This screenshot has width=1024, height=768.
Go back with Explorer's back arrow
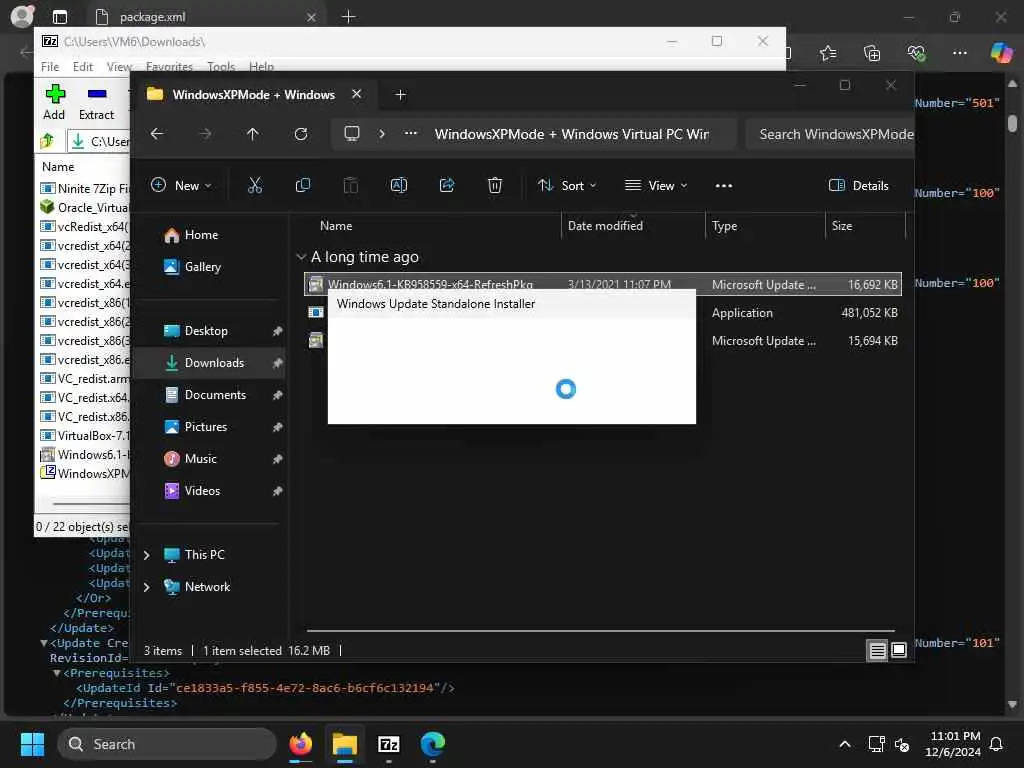[x=157, y=134]
